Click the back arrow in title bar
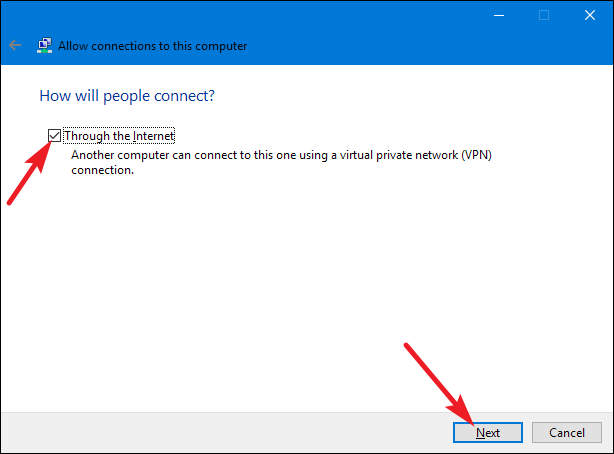 (x=15, y=45)
